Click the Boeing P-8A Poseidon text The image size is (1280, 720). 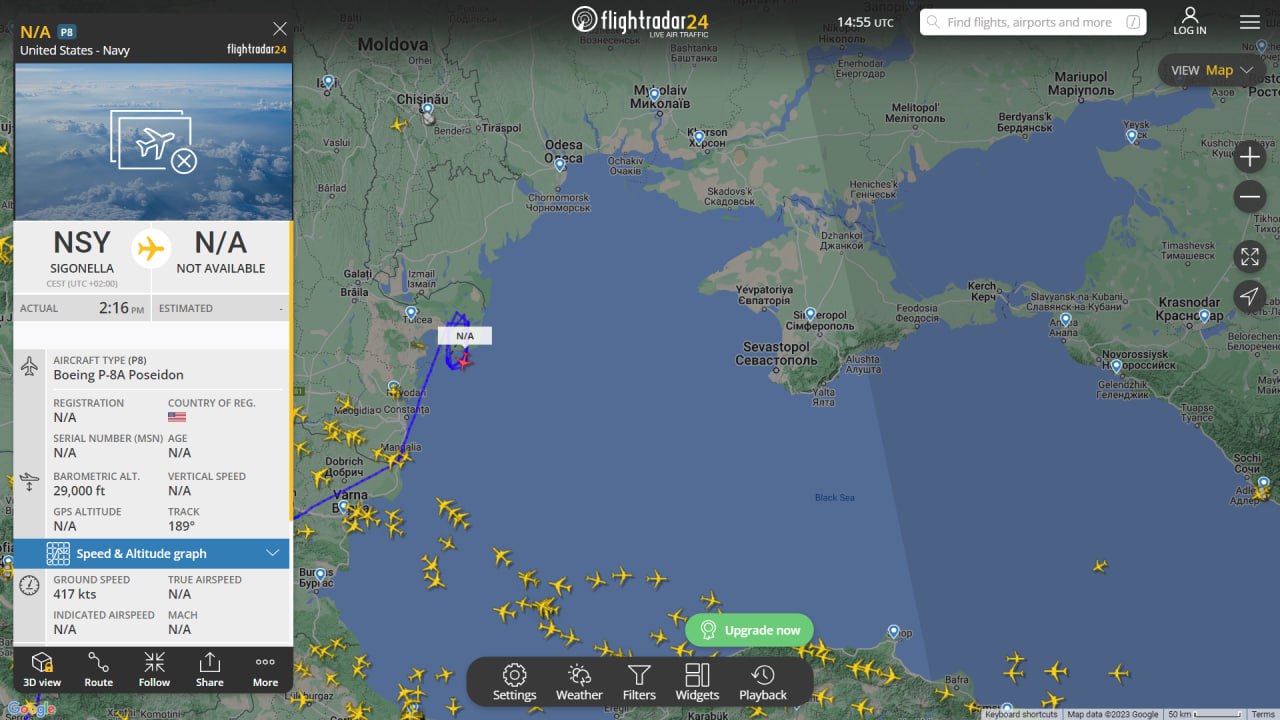118,375
